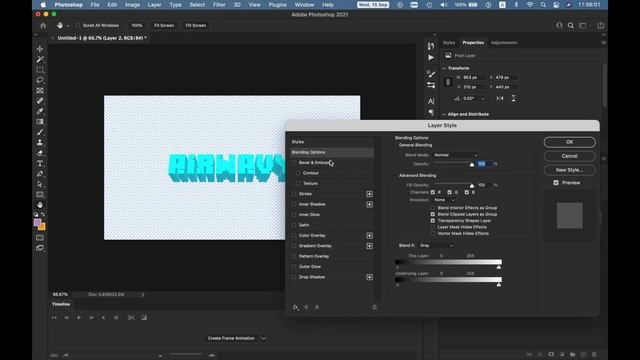Open the Filter menu
The height and width of the screenshot is (360, 640).
[219, 5]
